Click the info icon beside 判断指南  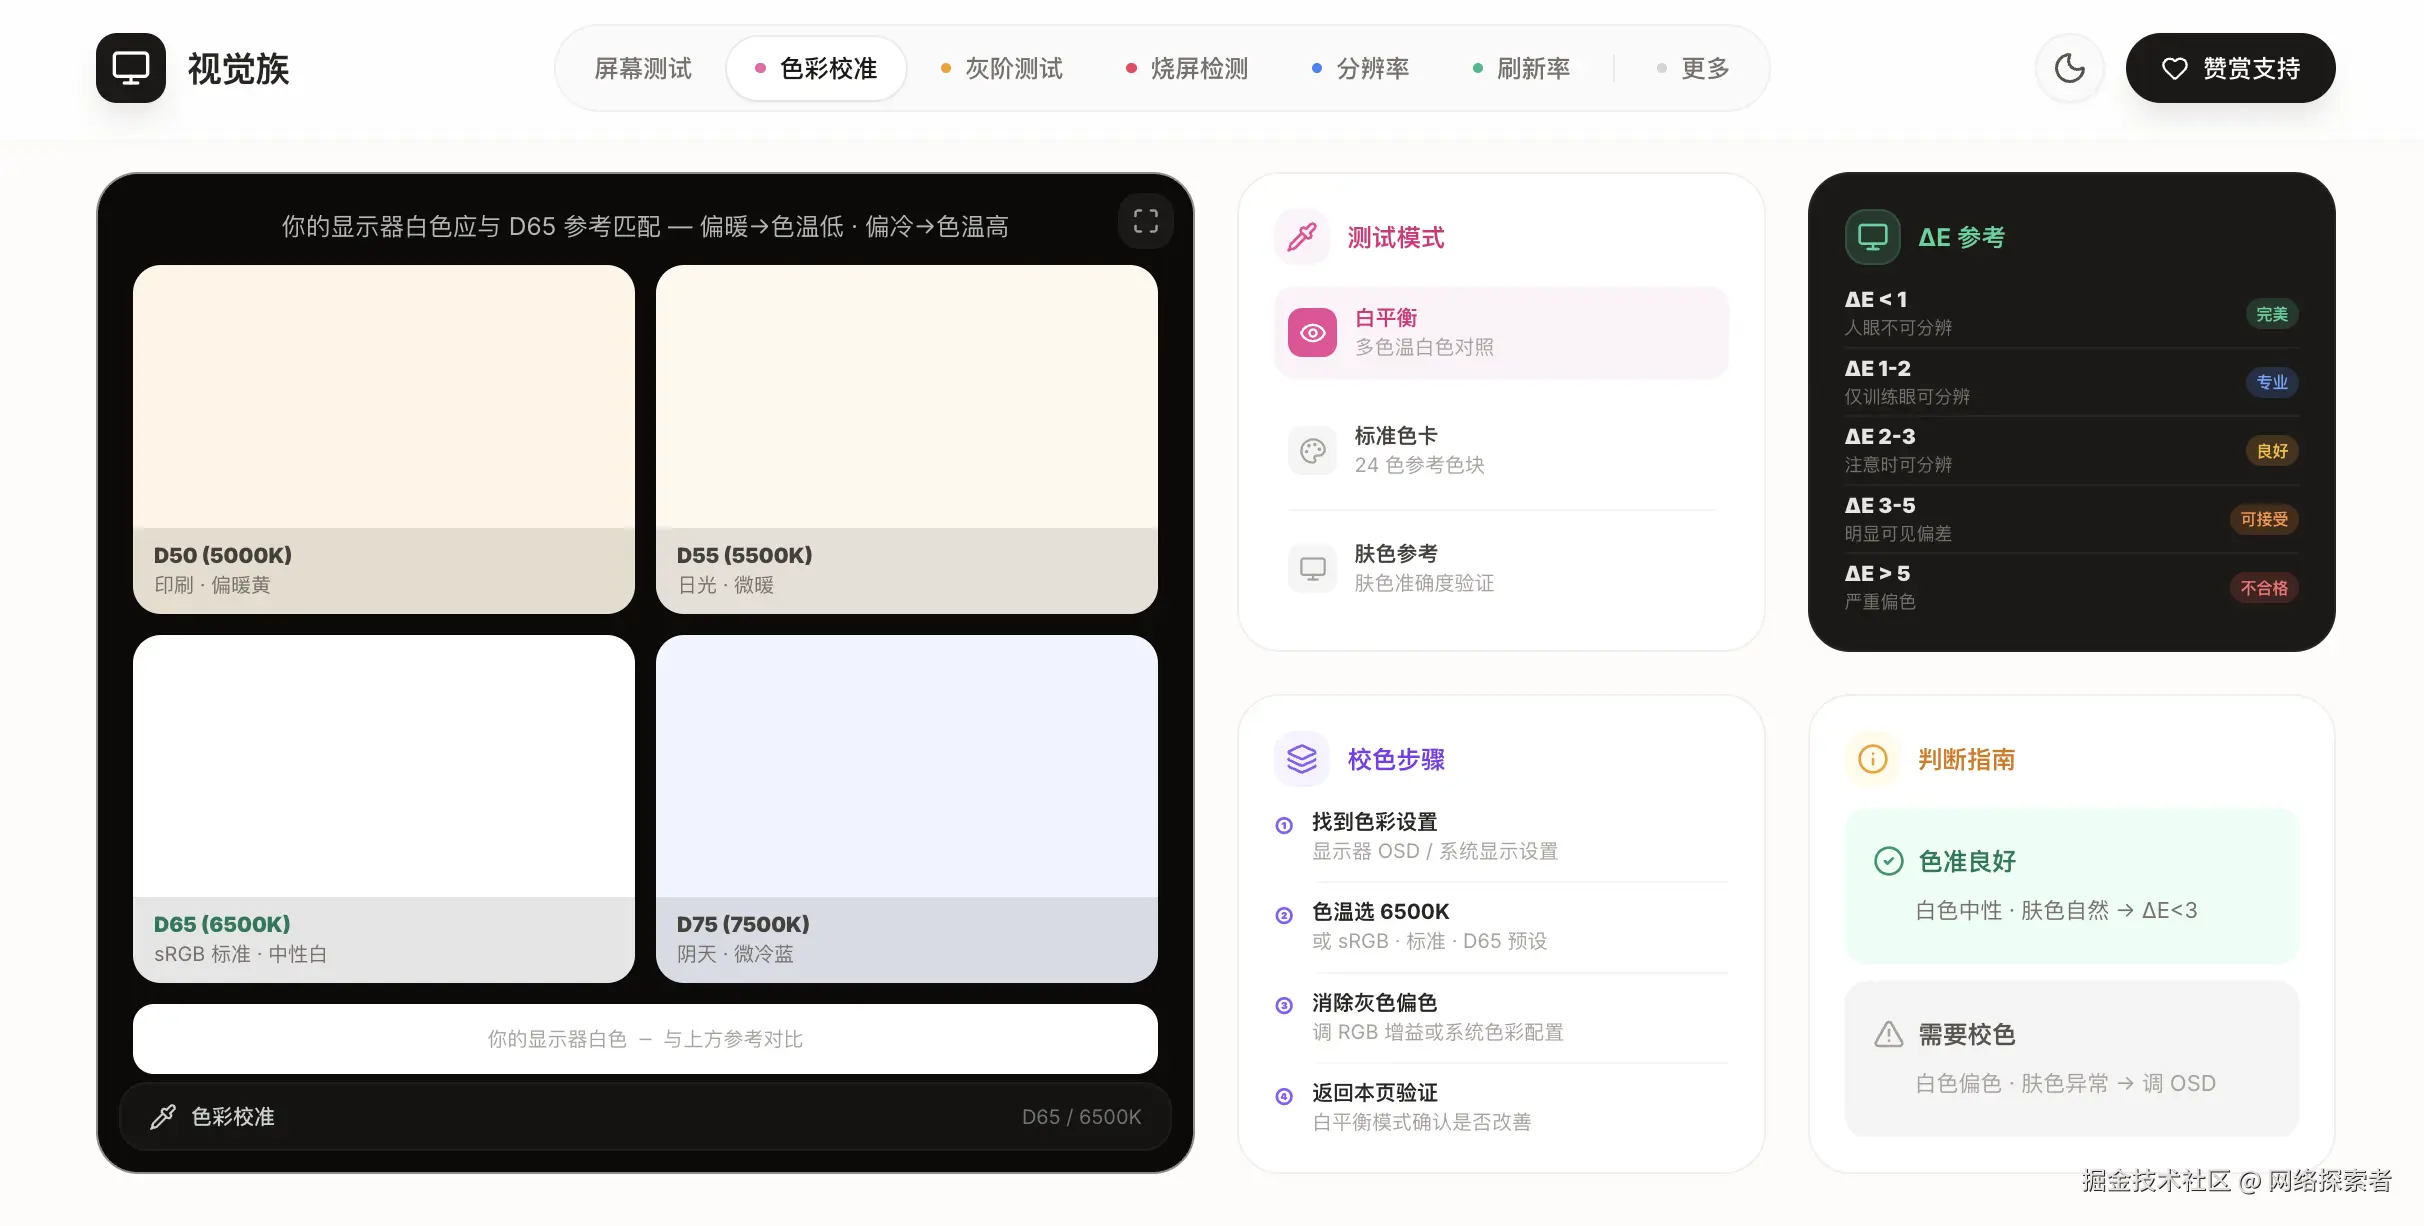[1871, 759]
